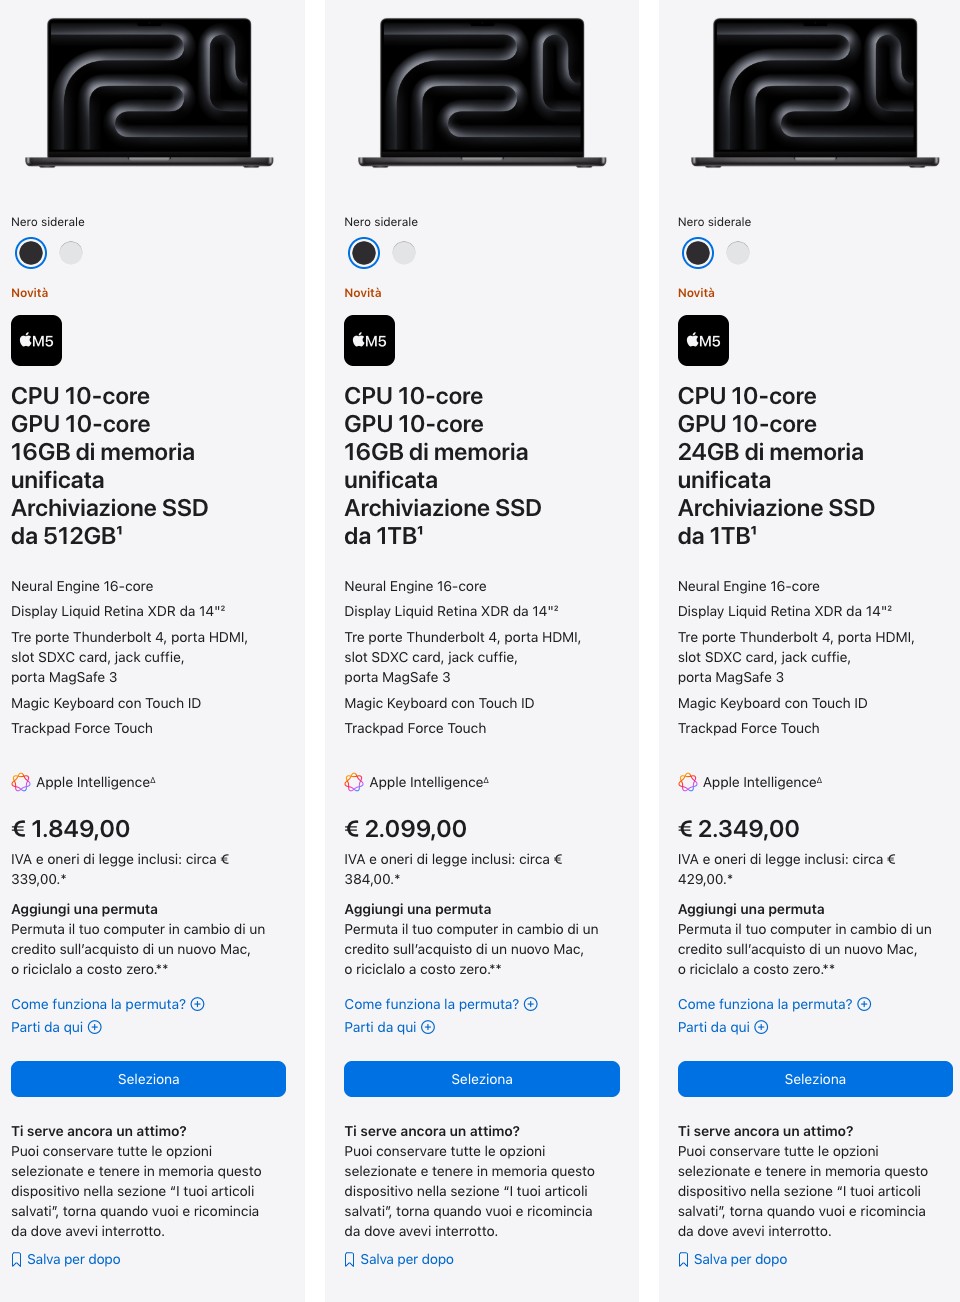Click the bookmark icon on the €2.099,00 model
The height and width of the screenshot is (1302, 960).
349,1260
